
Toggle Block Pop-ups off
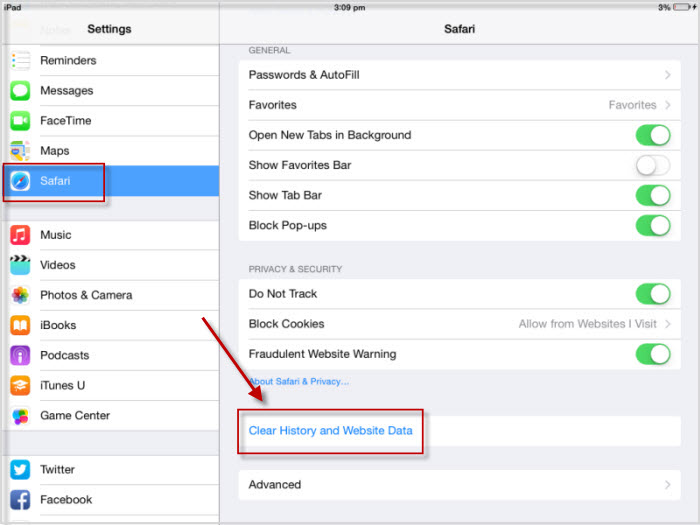653,225
